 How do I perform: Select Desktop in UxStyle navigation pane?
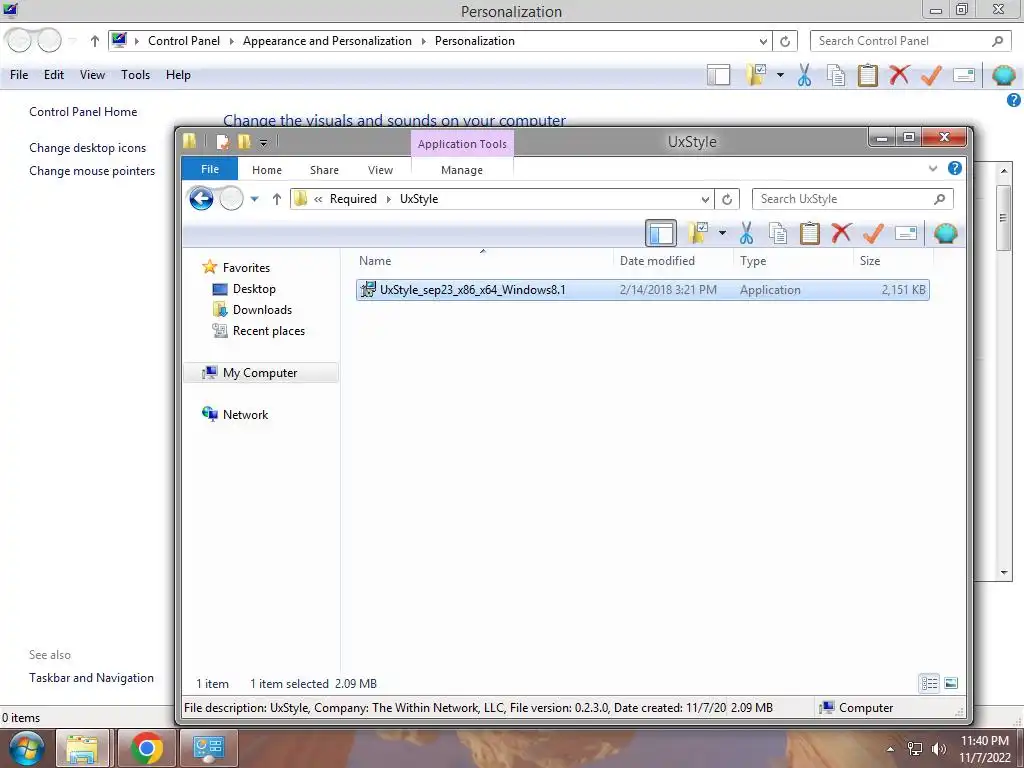click(253, 289)
